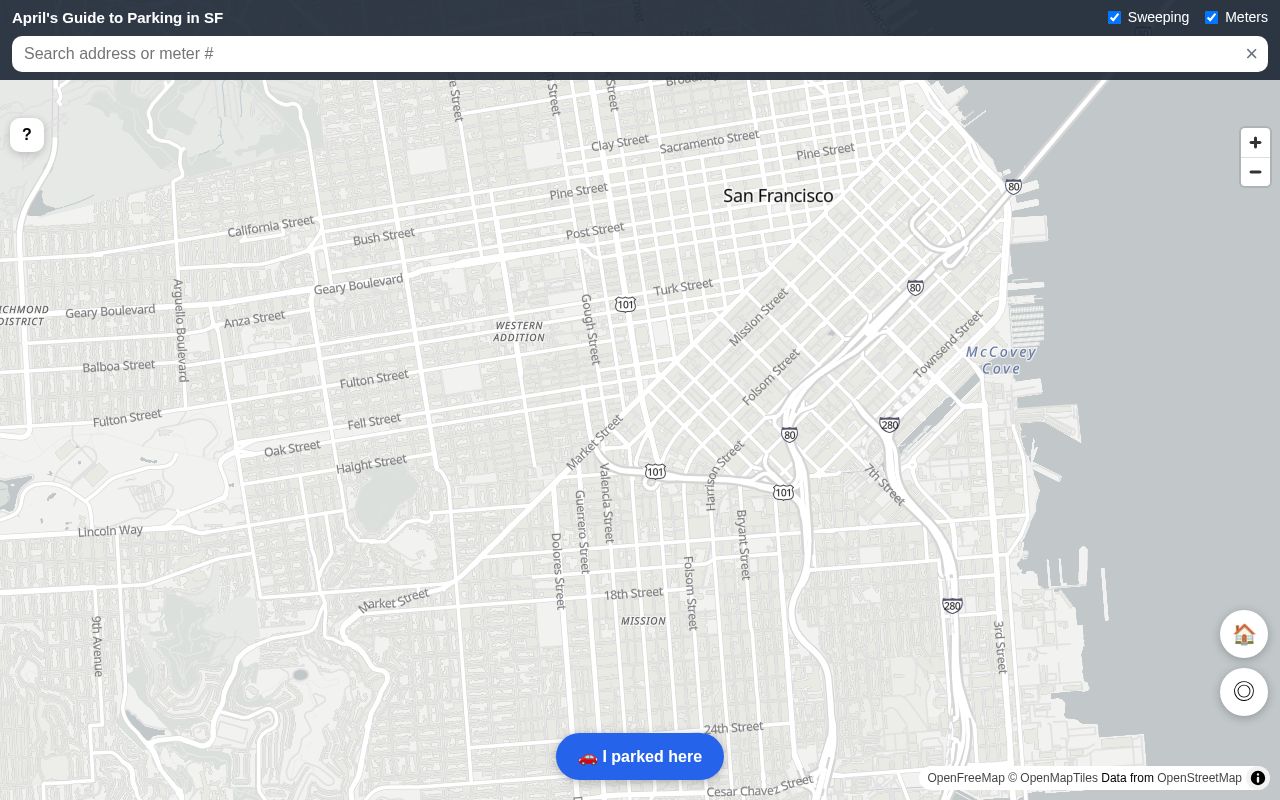Viewport: 1280px width, 800px height.
Task: Click the Valencia Street label
Action: [x=607, y=503]
